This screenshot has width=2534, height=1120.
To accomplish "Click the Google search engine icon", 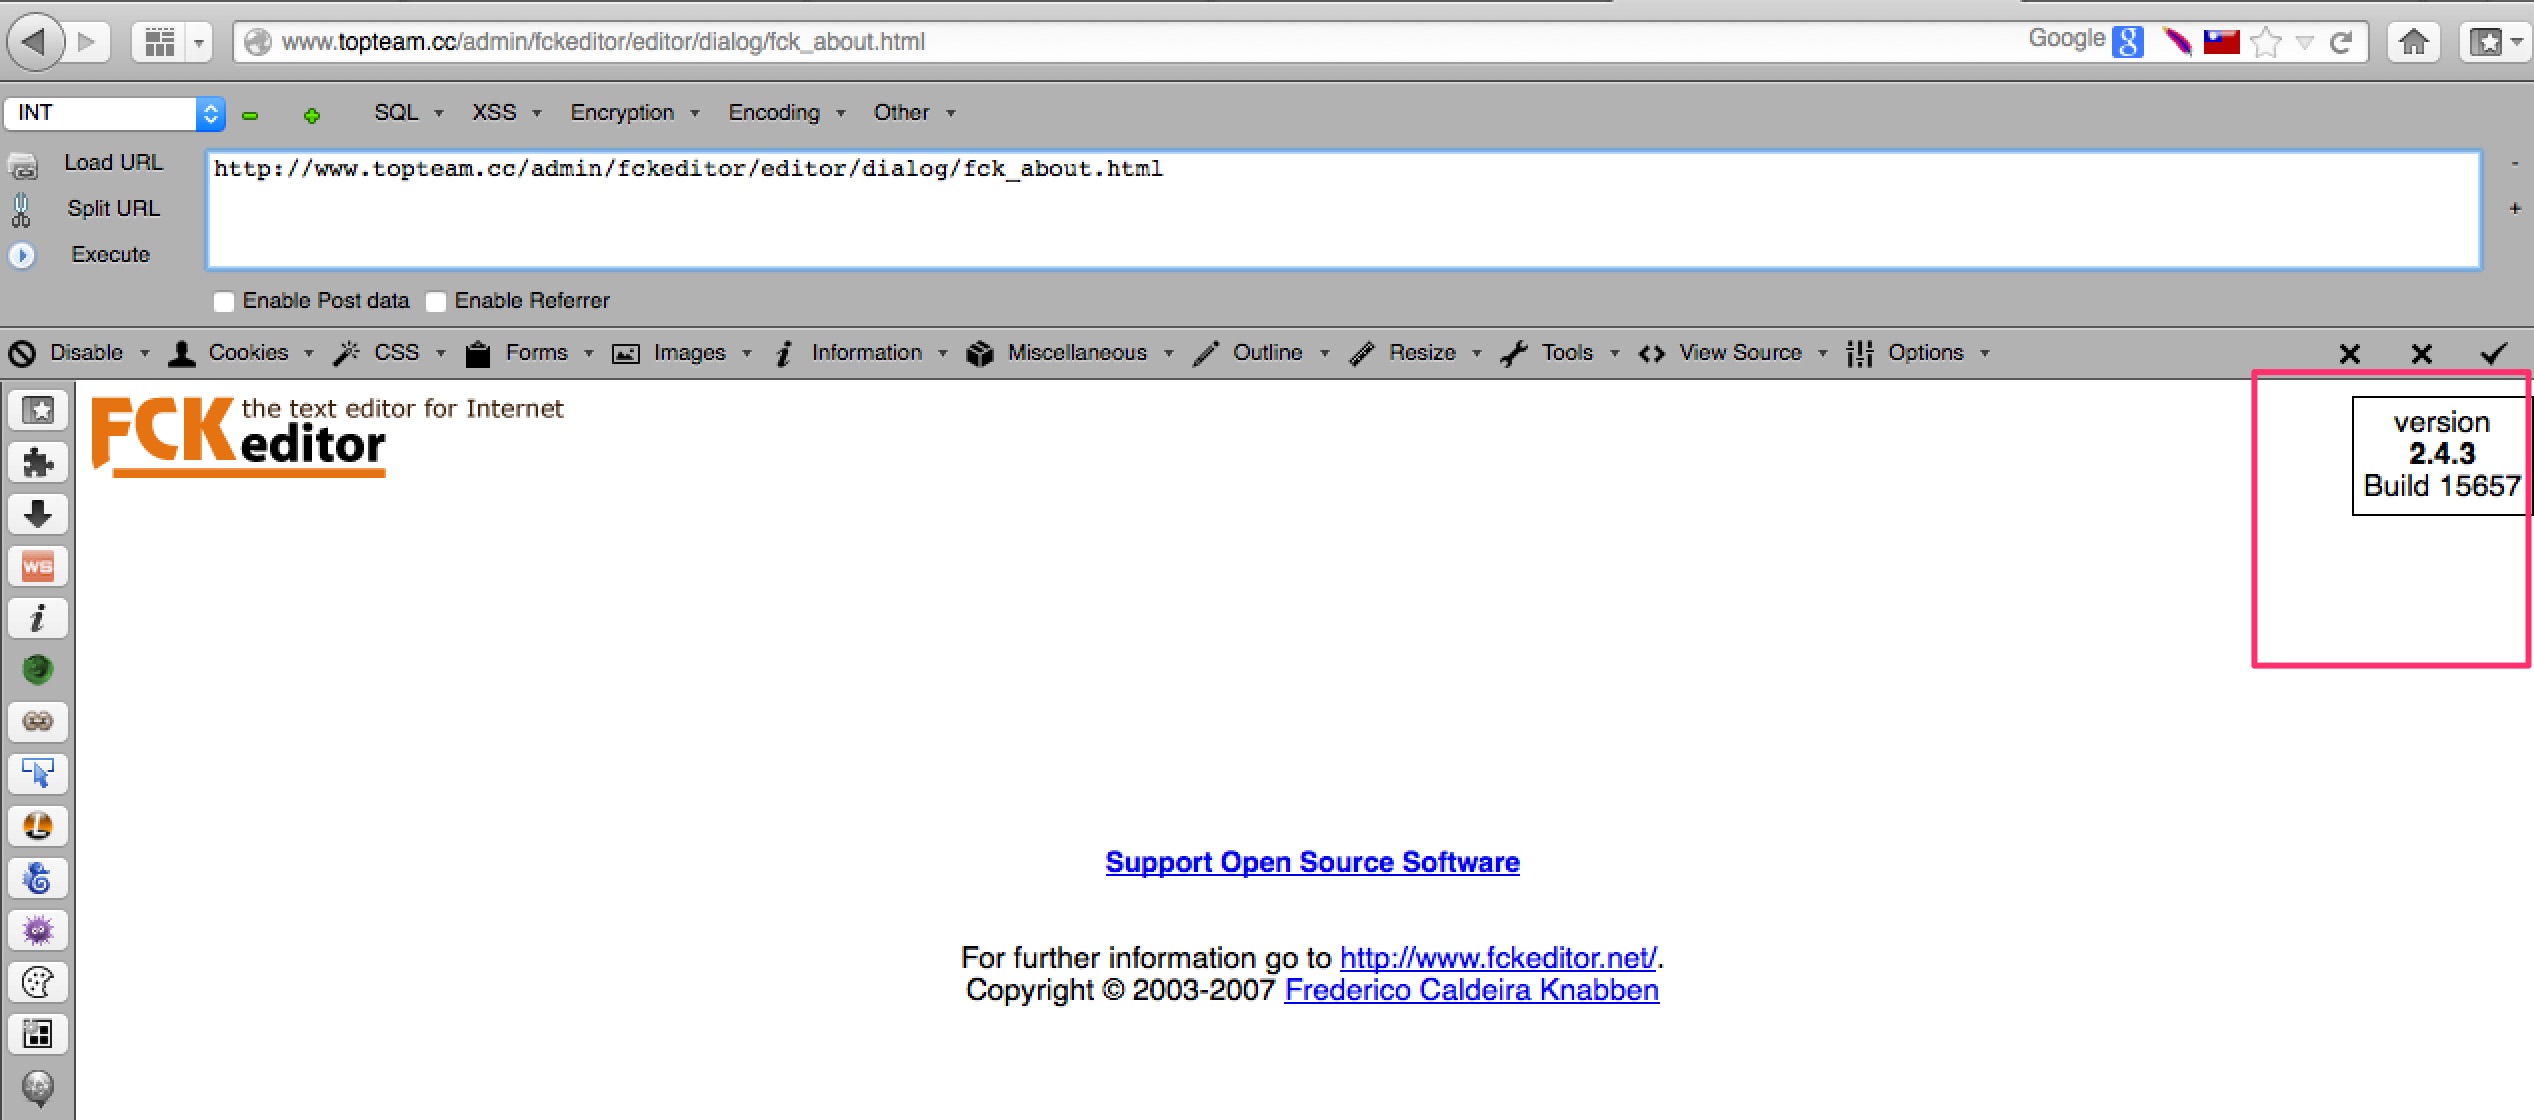I will [x=2127, y=41].
